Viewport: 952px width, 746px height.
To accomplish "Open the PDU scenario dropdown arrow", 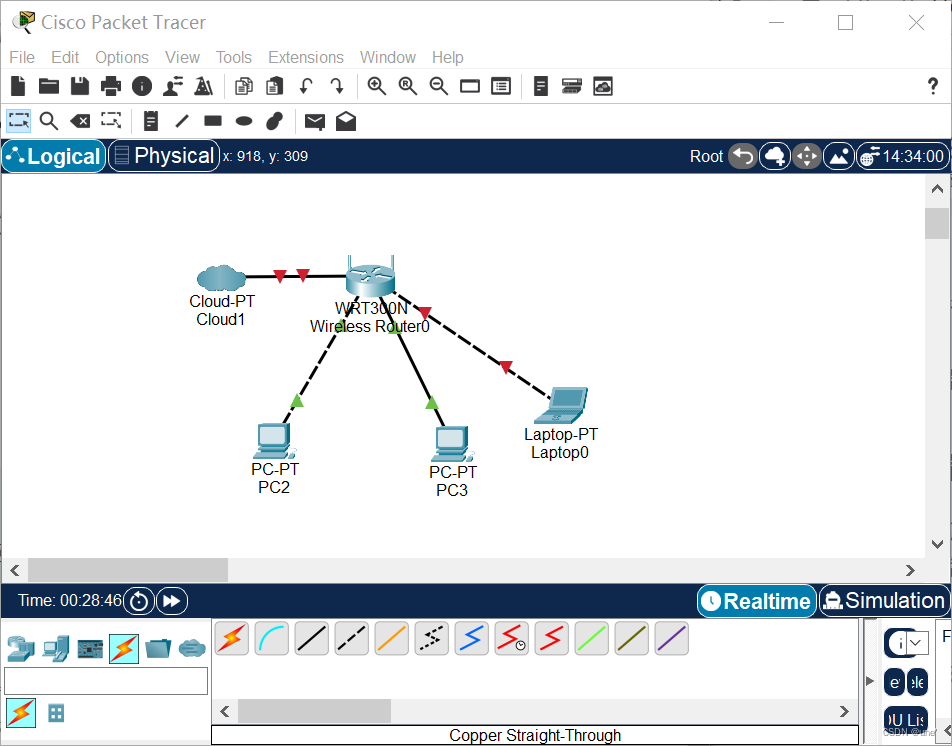I will click(917, 642).
